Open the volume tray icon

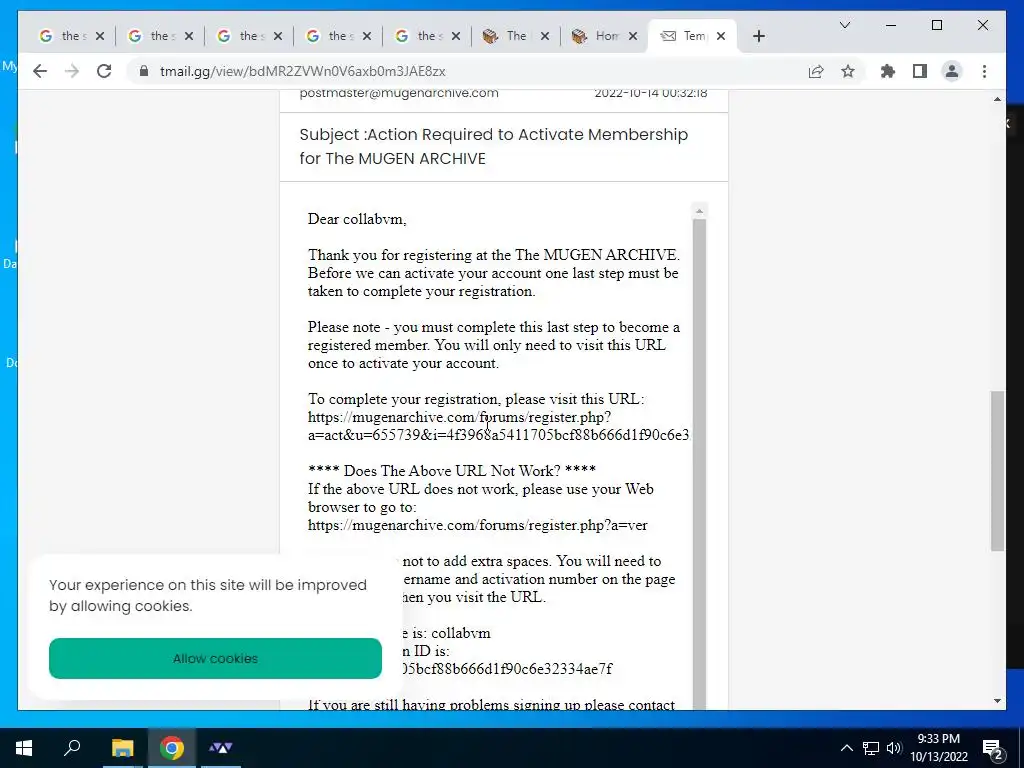coord(894,748)
